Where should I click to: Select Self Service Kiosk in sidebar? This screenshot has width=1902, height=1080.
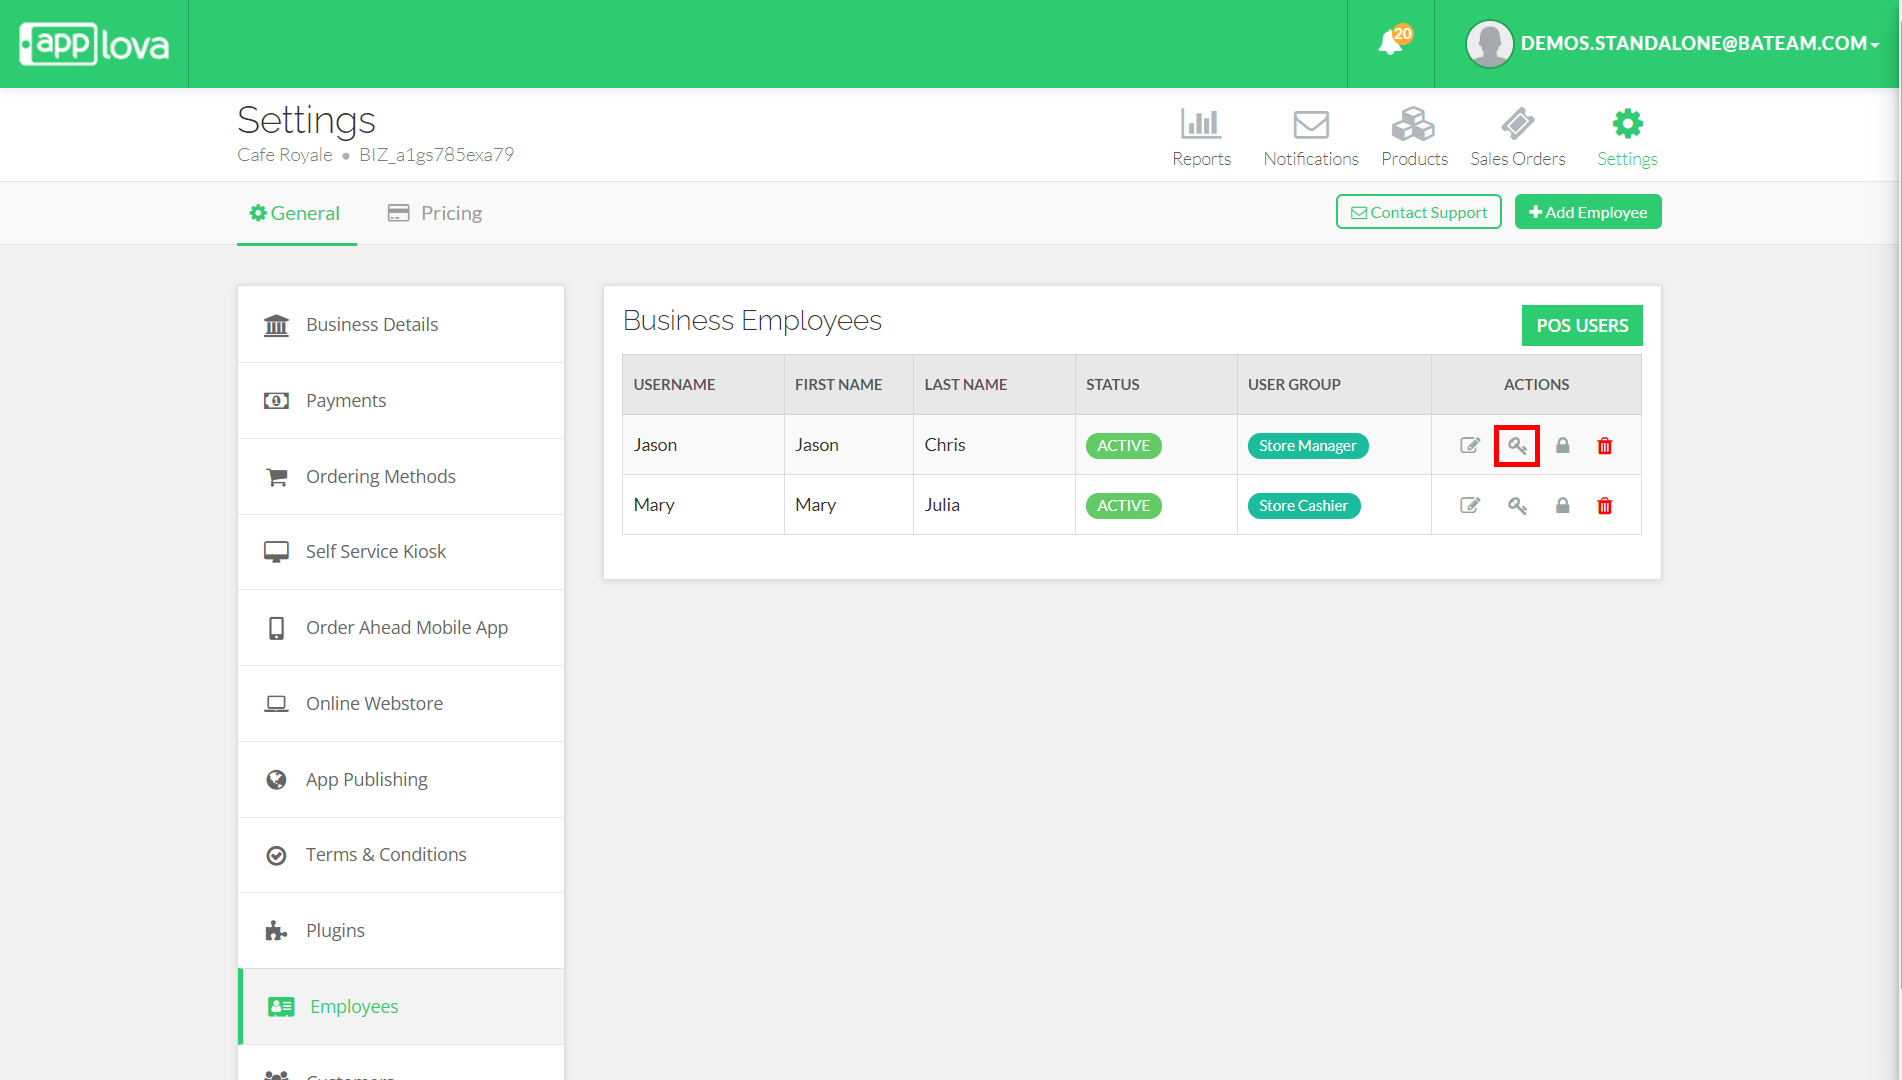[x=376, y=552]
